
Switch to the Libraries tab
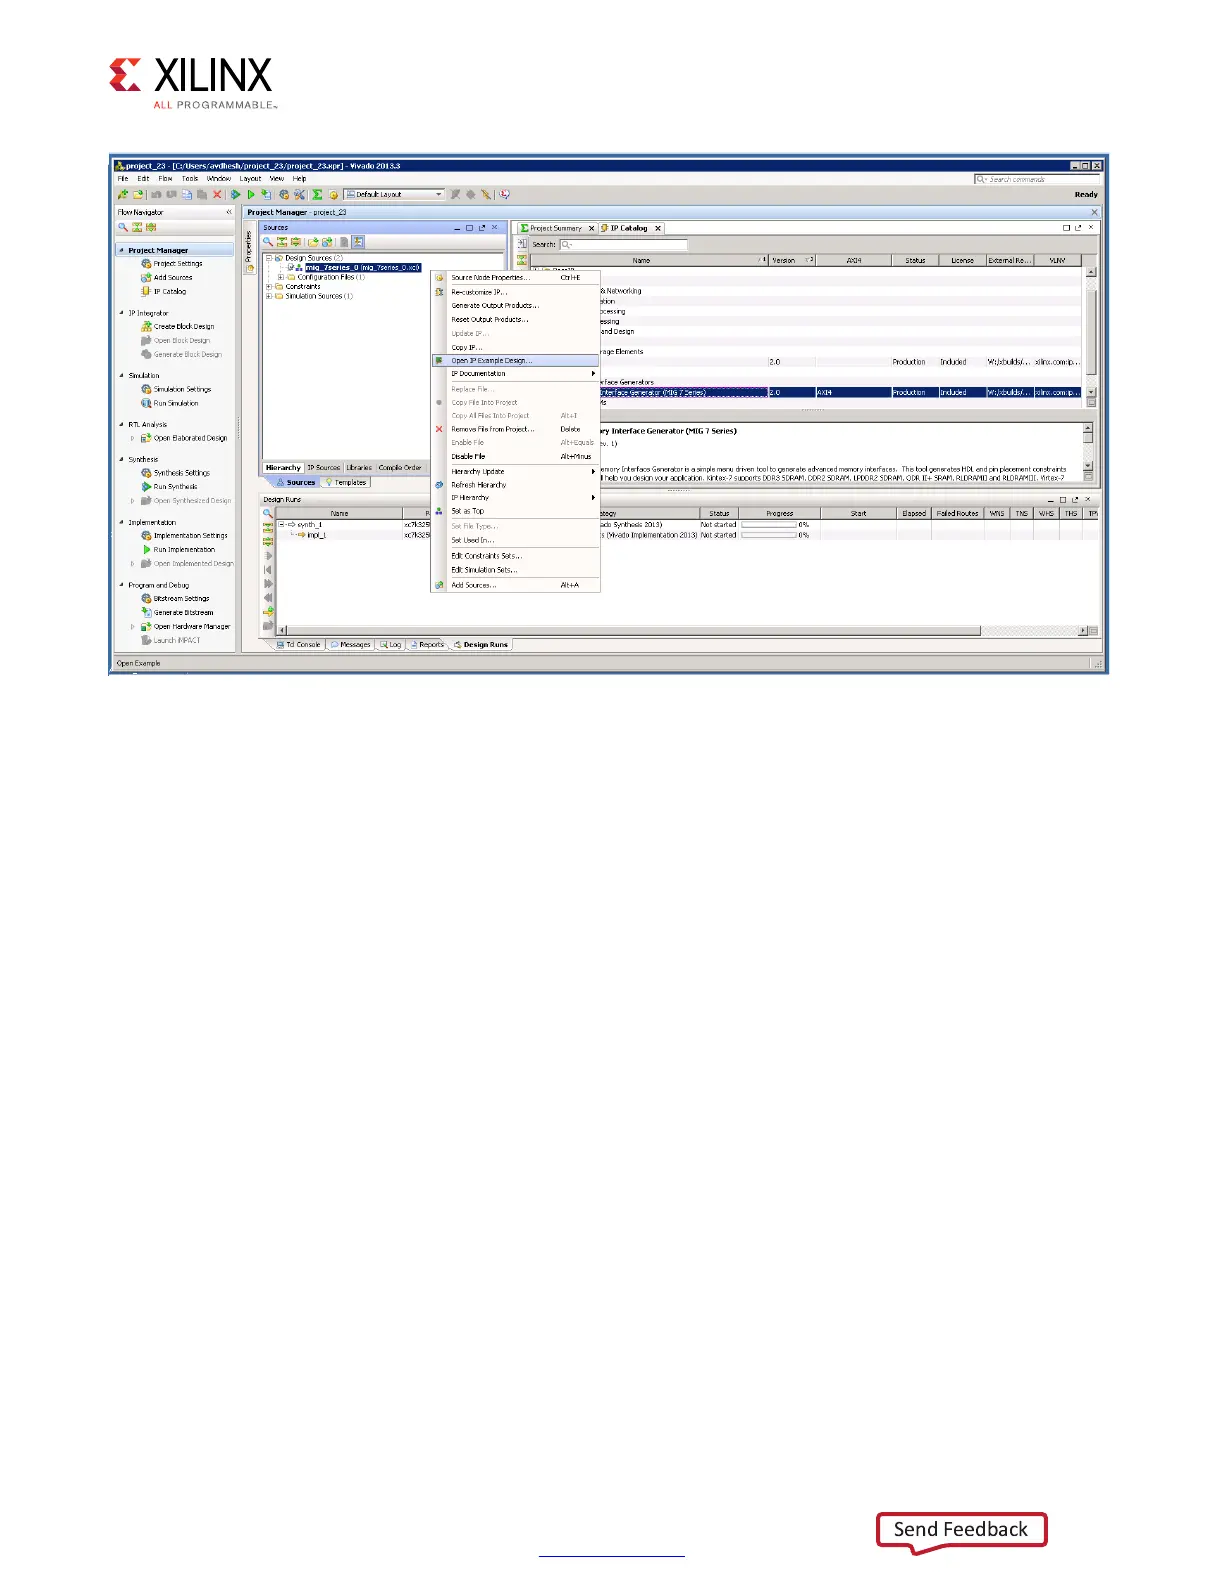pos(360,468)
